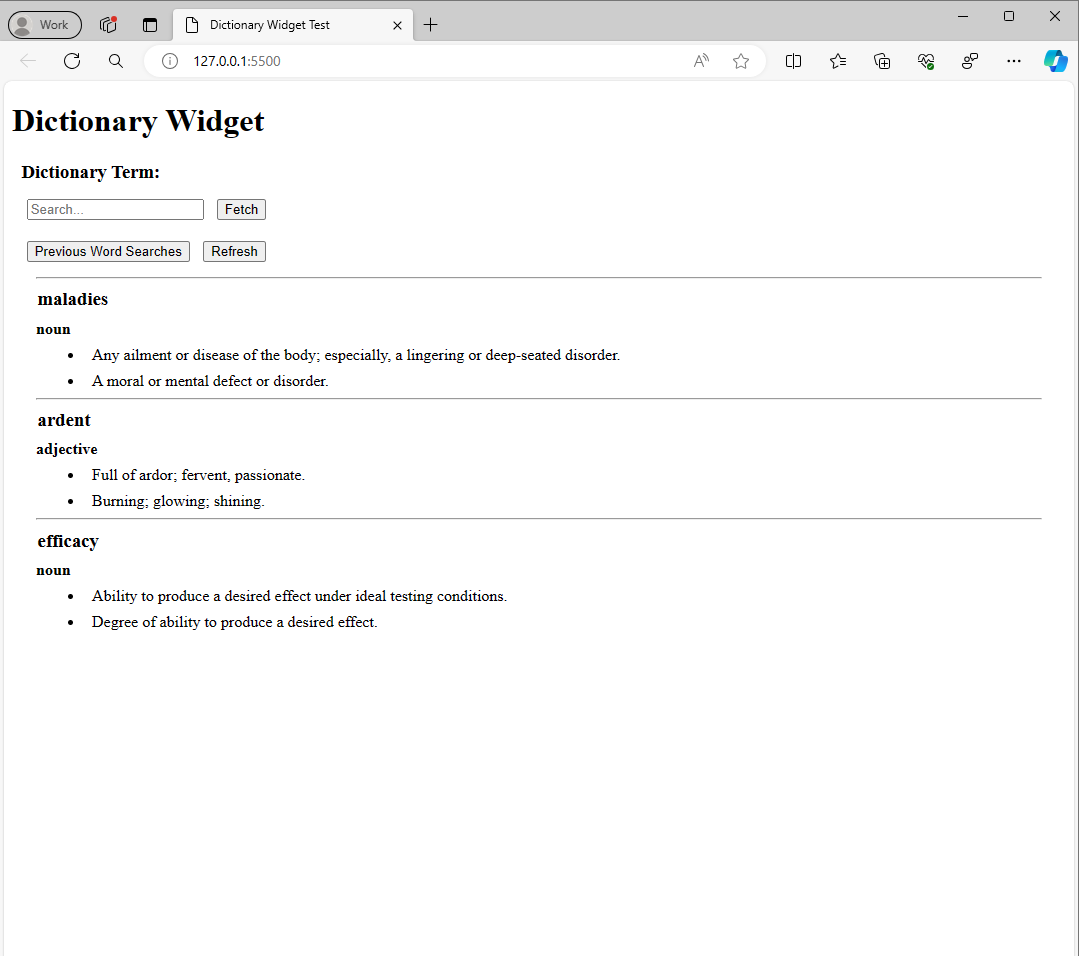This screenshot has width=1079, height=956.
Task: Click the Refresh button on the page
Action: click(234, 252)
